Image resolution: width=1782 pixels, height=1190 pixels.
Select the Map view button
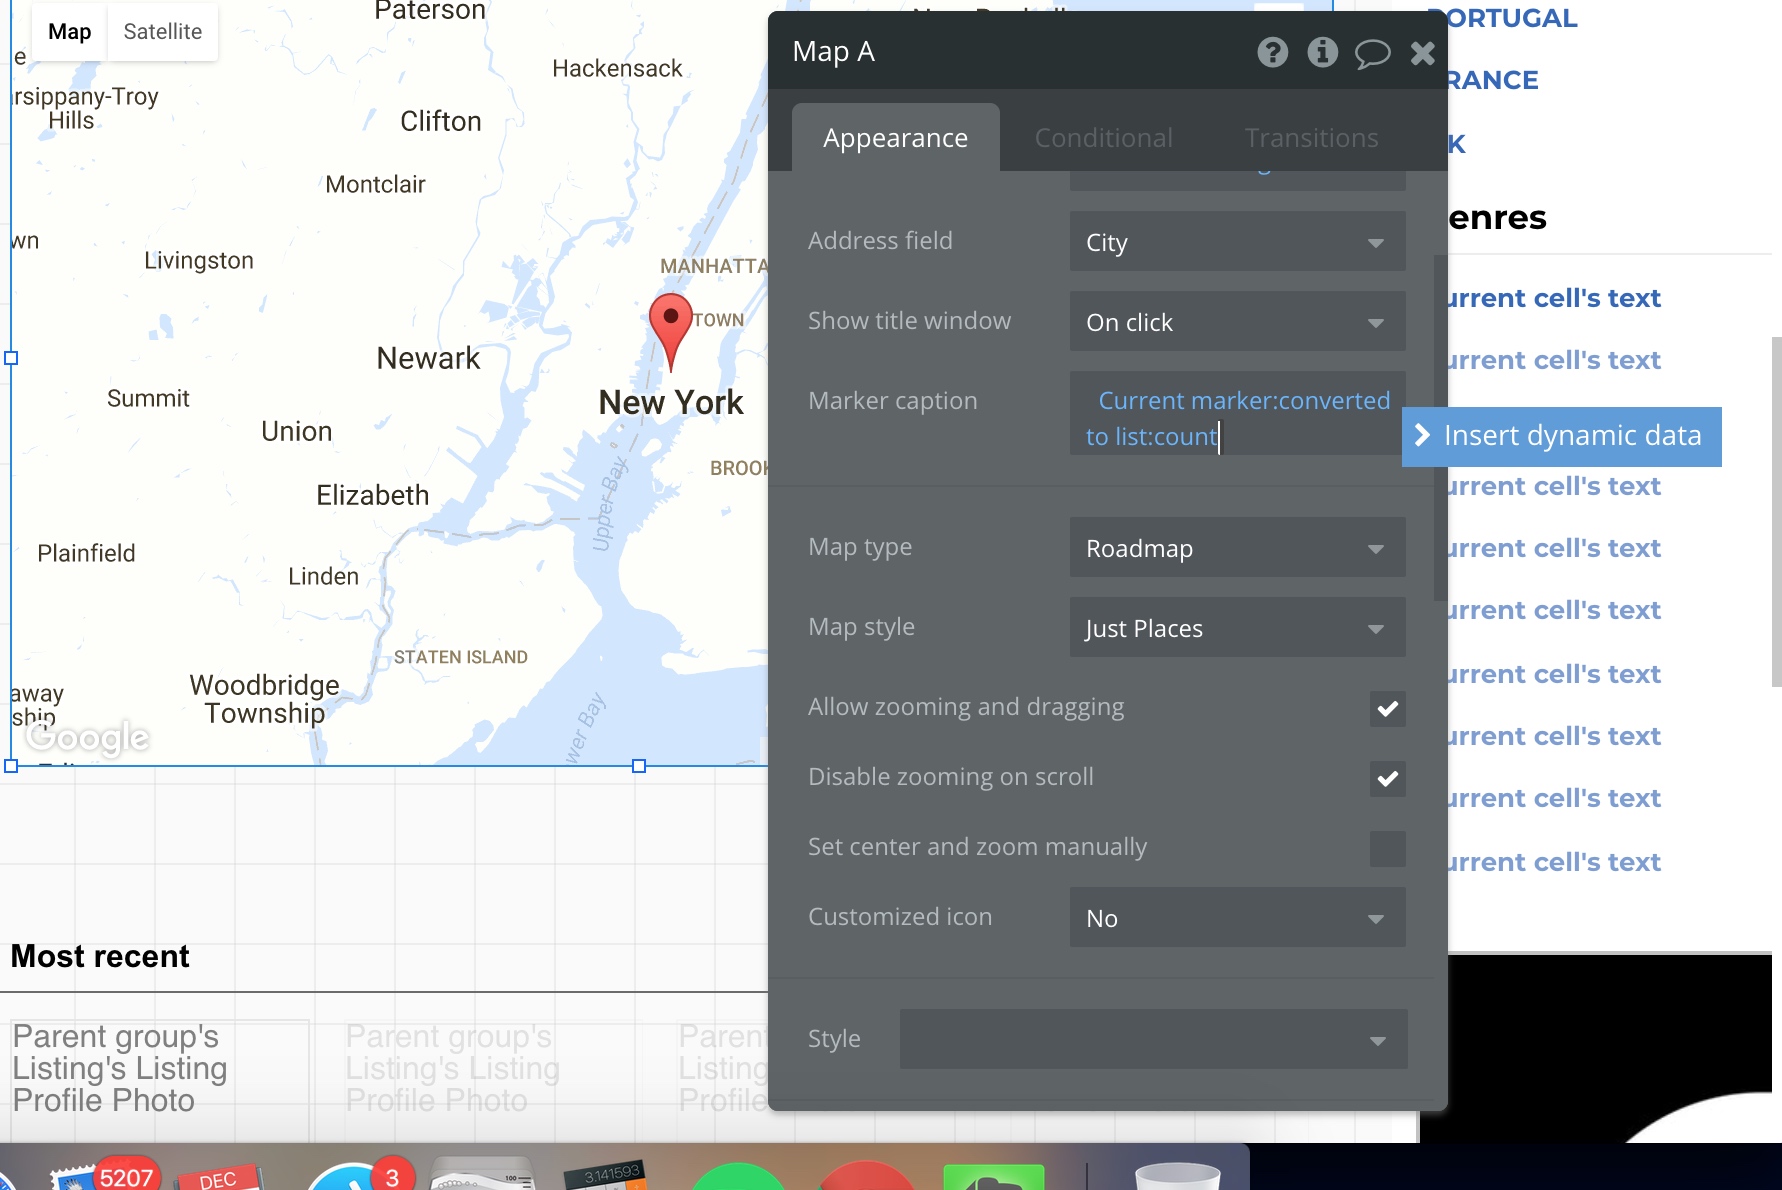click(x=70, y=32)
